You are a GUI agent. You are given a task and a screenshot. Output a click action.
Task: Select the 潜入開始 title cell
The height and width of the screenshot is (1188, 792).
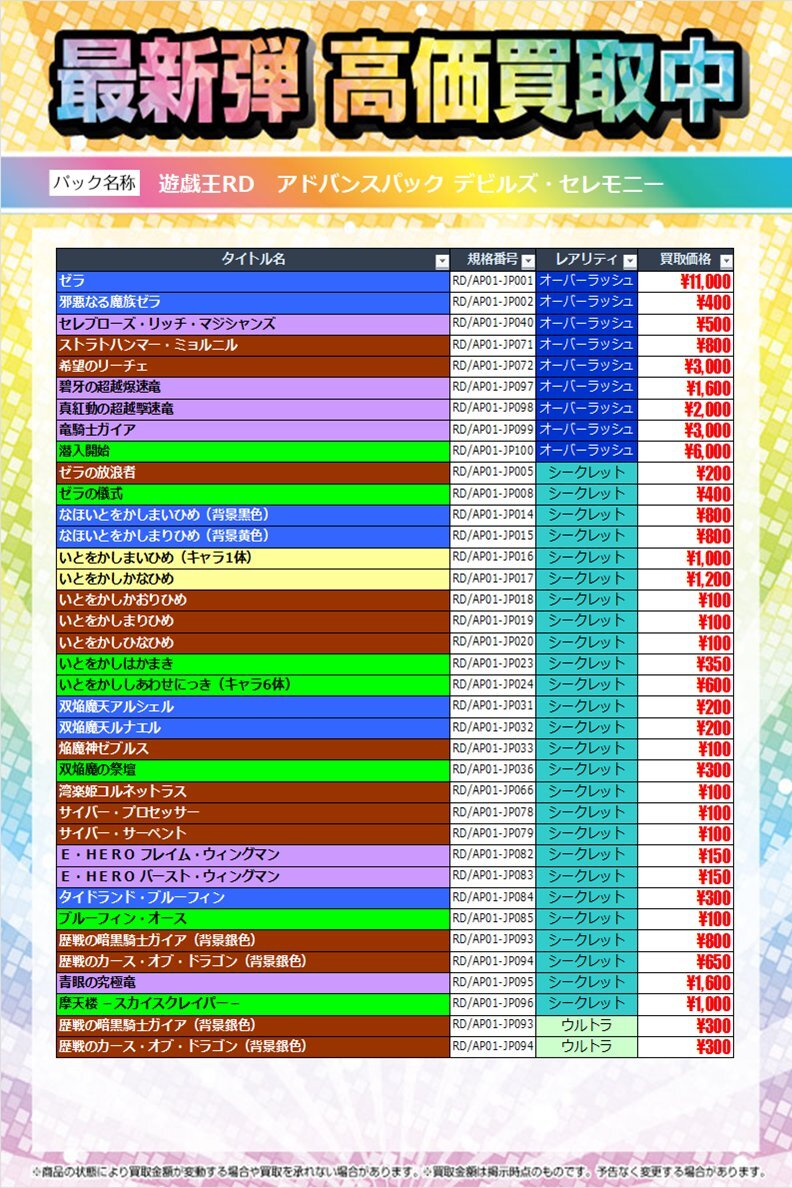tap(253, 451)
